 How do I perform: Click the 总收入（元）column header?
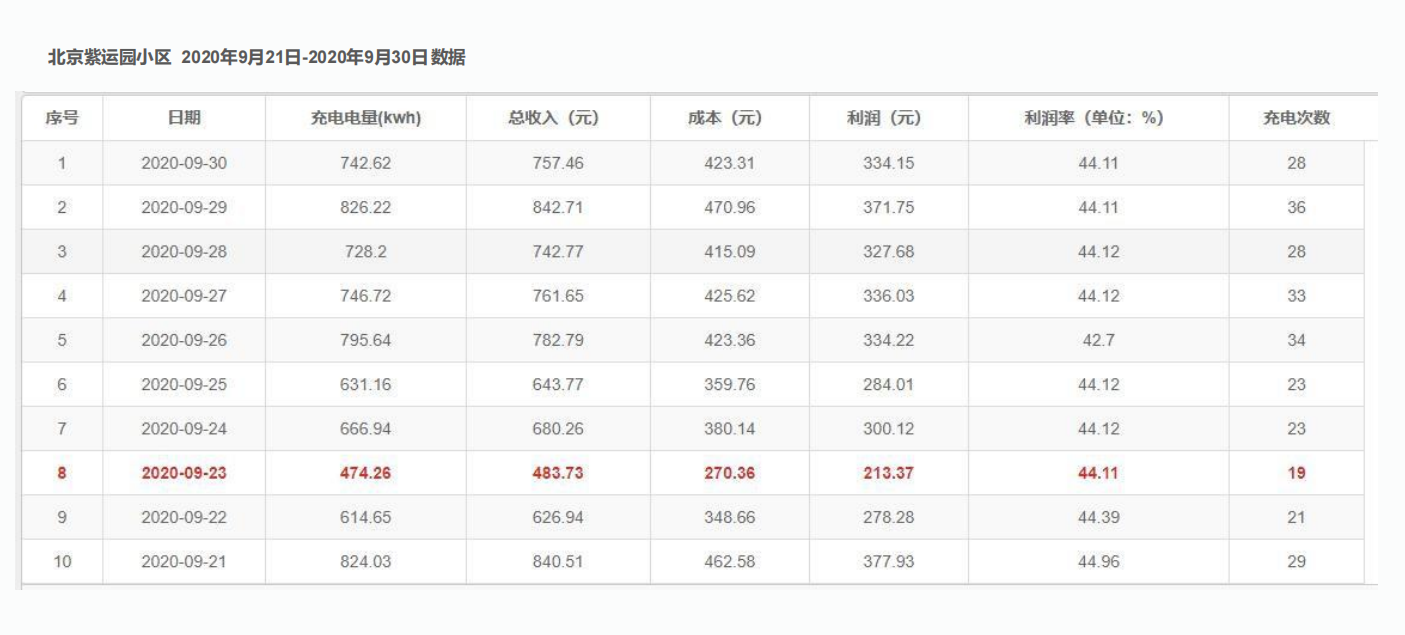pos(558,118)
